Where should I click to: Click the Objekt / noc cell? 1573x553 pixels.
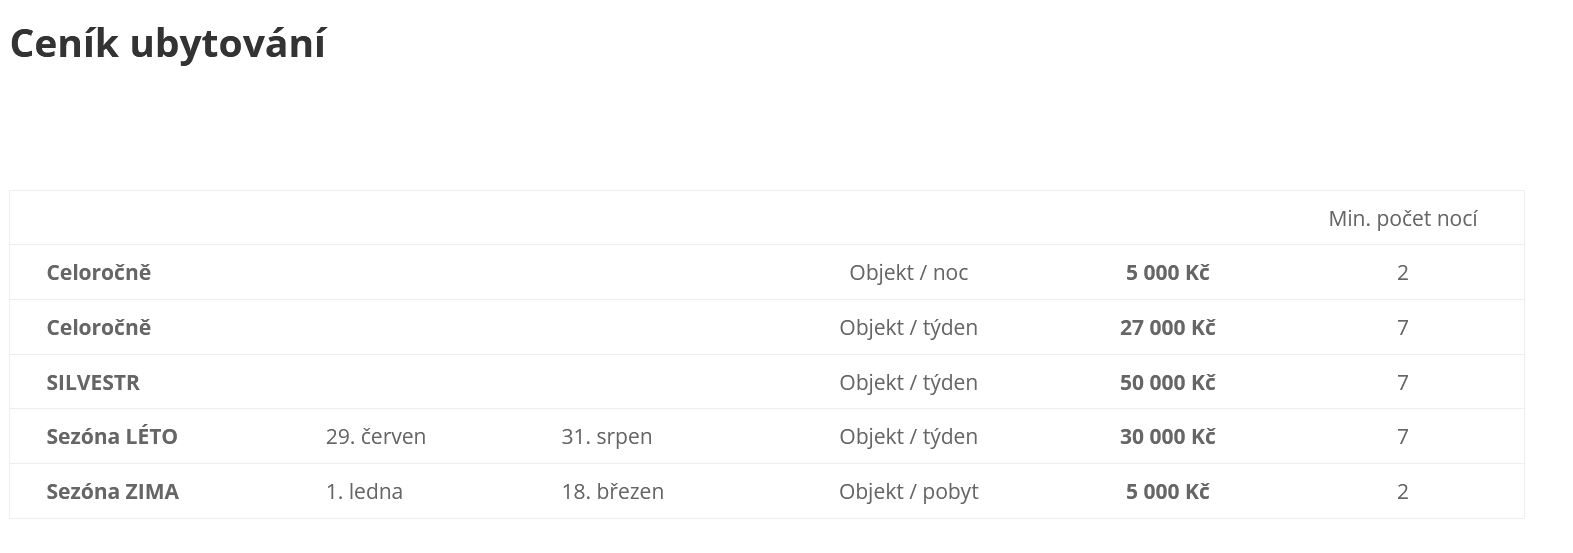[x=909, y=272]
